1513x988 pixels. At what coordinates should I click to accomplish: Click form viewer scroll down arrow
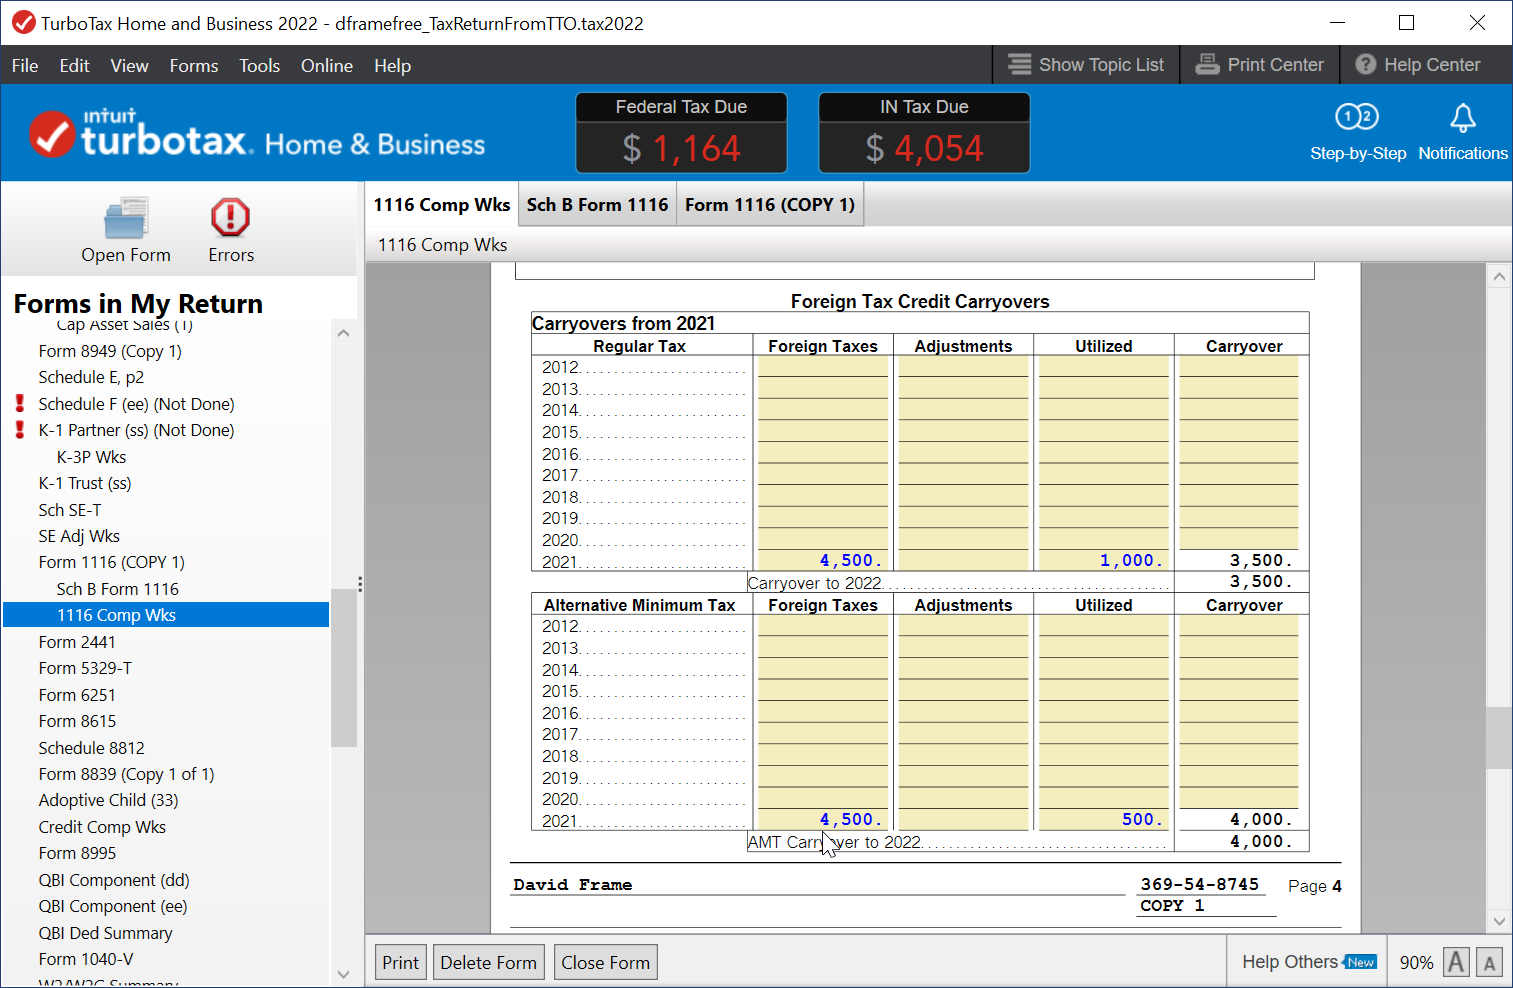[x=1498, y=921]
